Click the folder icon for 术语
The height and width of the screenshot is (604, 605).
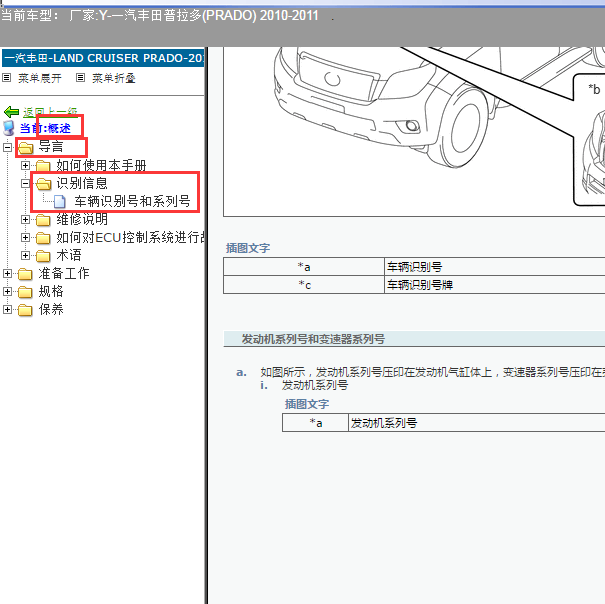(x=43, y=255)
